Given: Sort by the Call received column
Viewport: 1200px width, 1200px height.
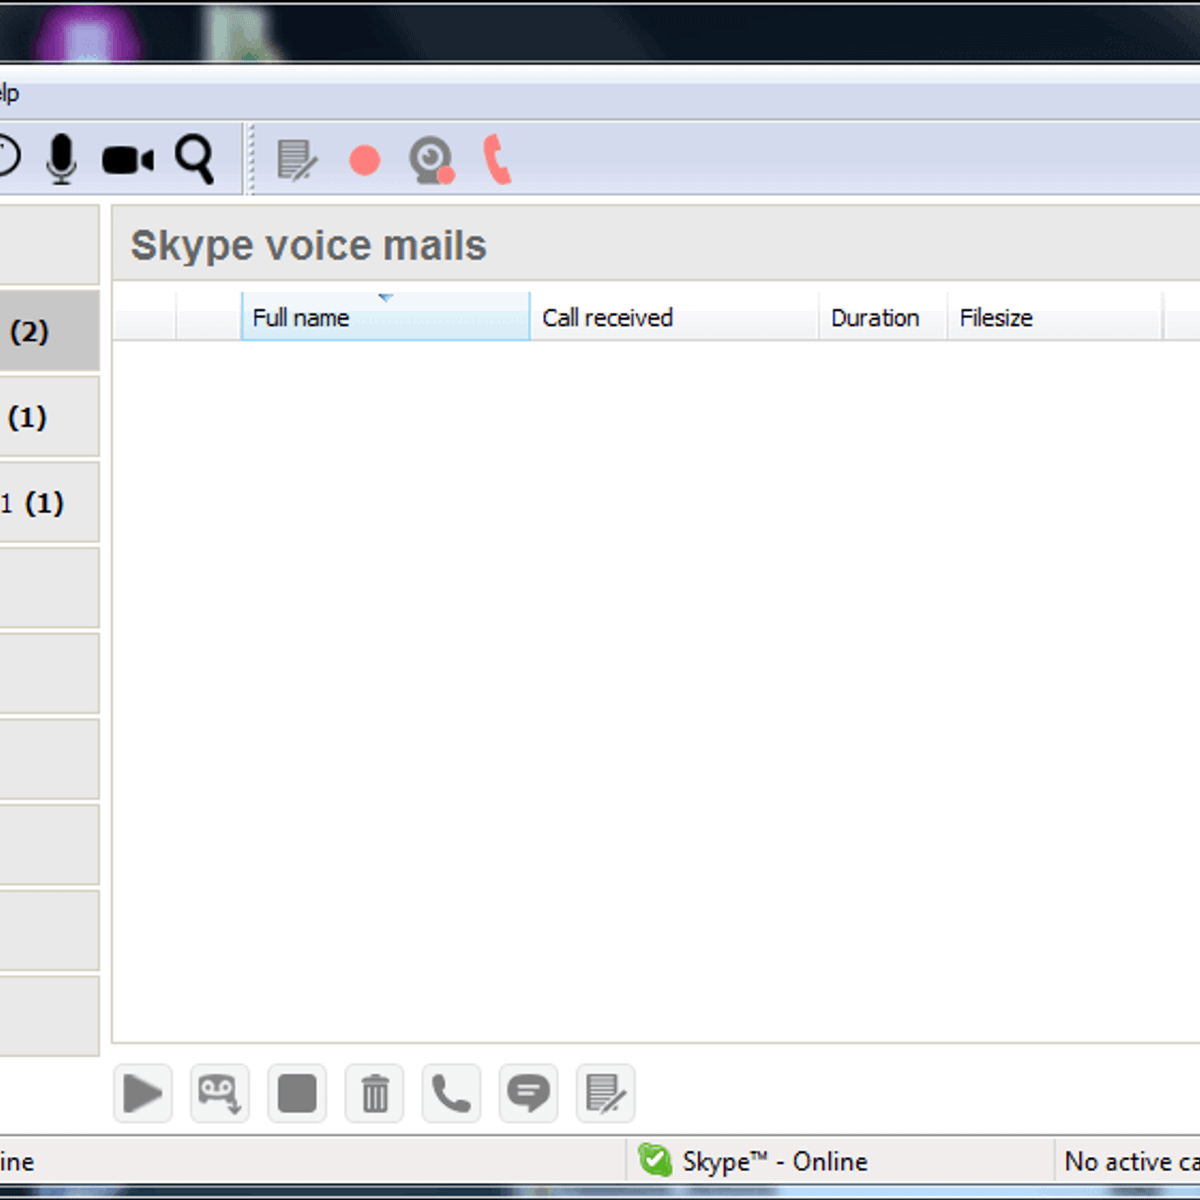Looking at the screenshot, I should (x=674, y=317).
